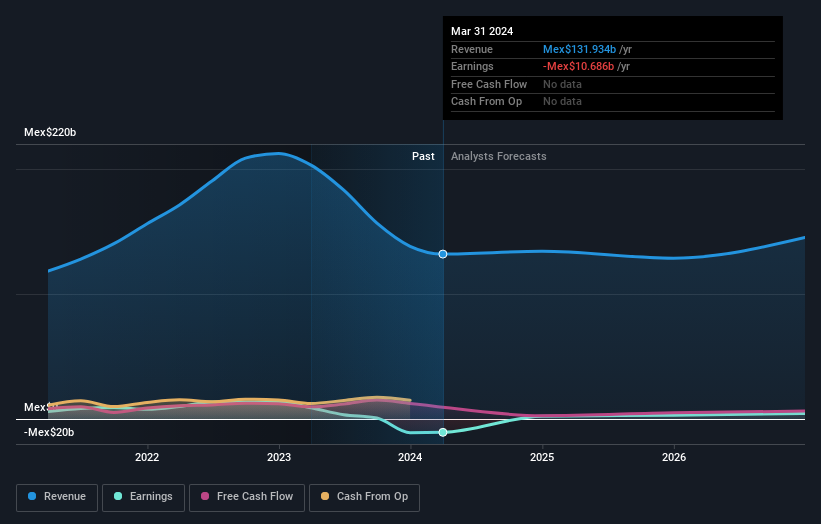Click the -Mex$20b y-axis label
The image size is (821, 524).
(x=49, y=432)
